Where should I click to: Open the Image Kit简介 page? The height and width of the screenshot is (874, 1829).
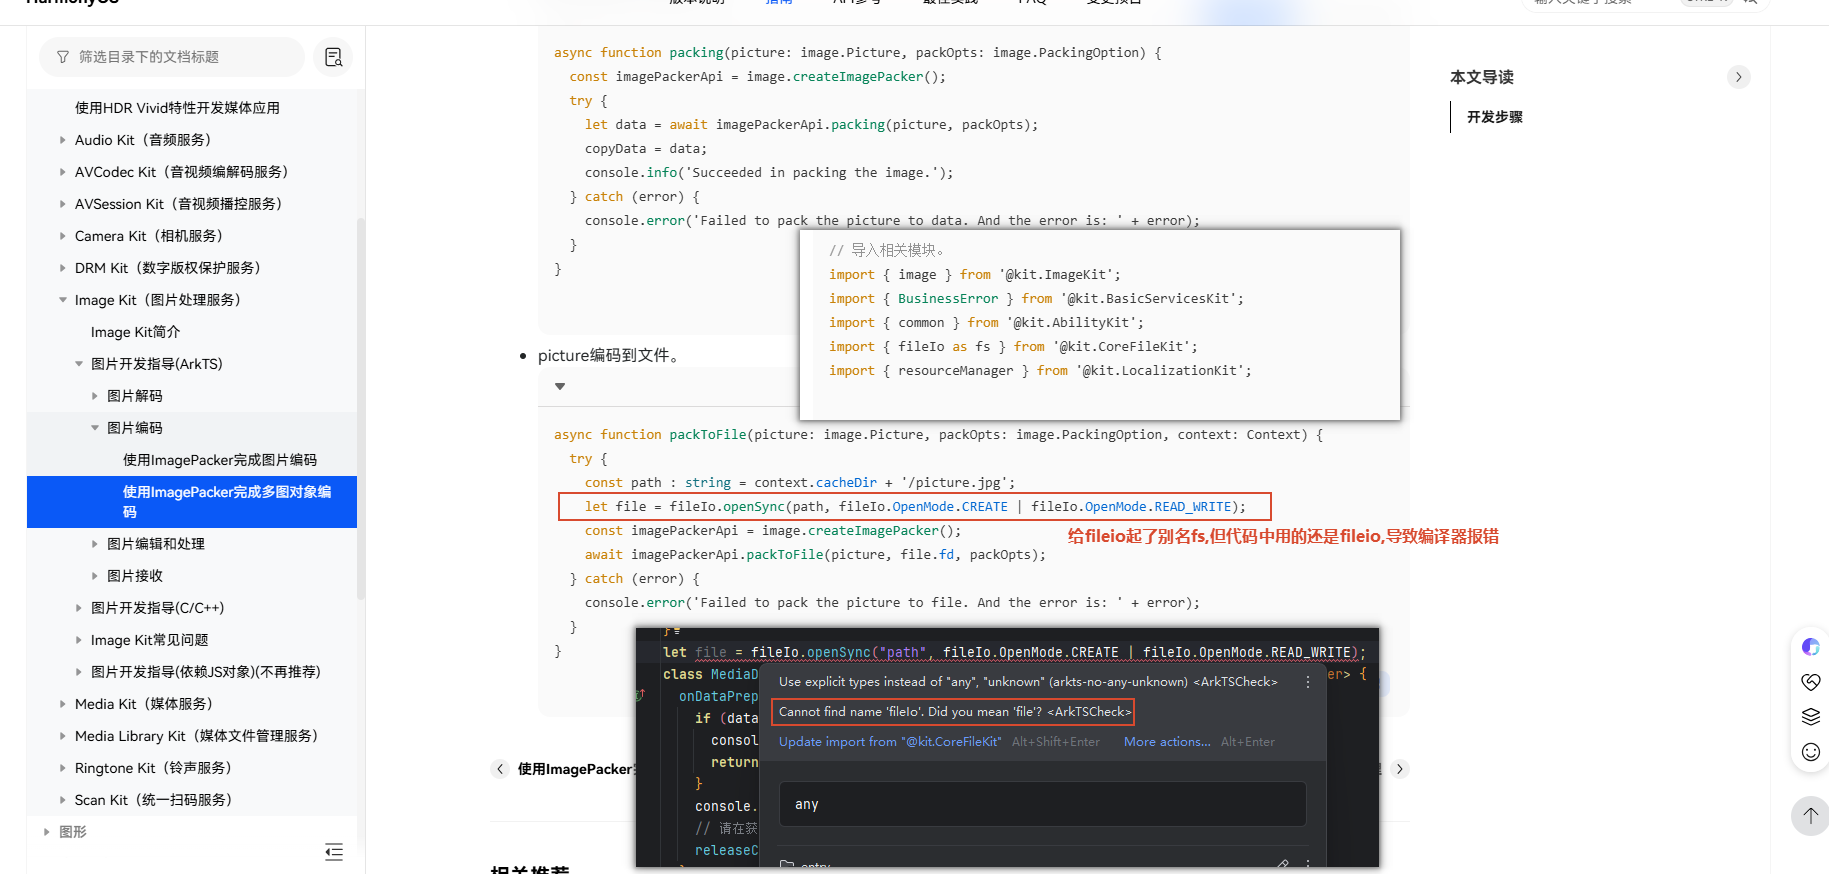coord(135,332)
